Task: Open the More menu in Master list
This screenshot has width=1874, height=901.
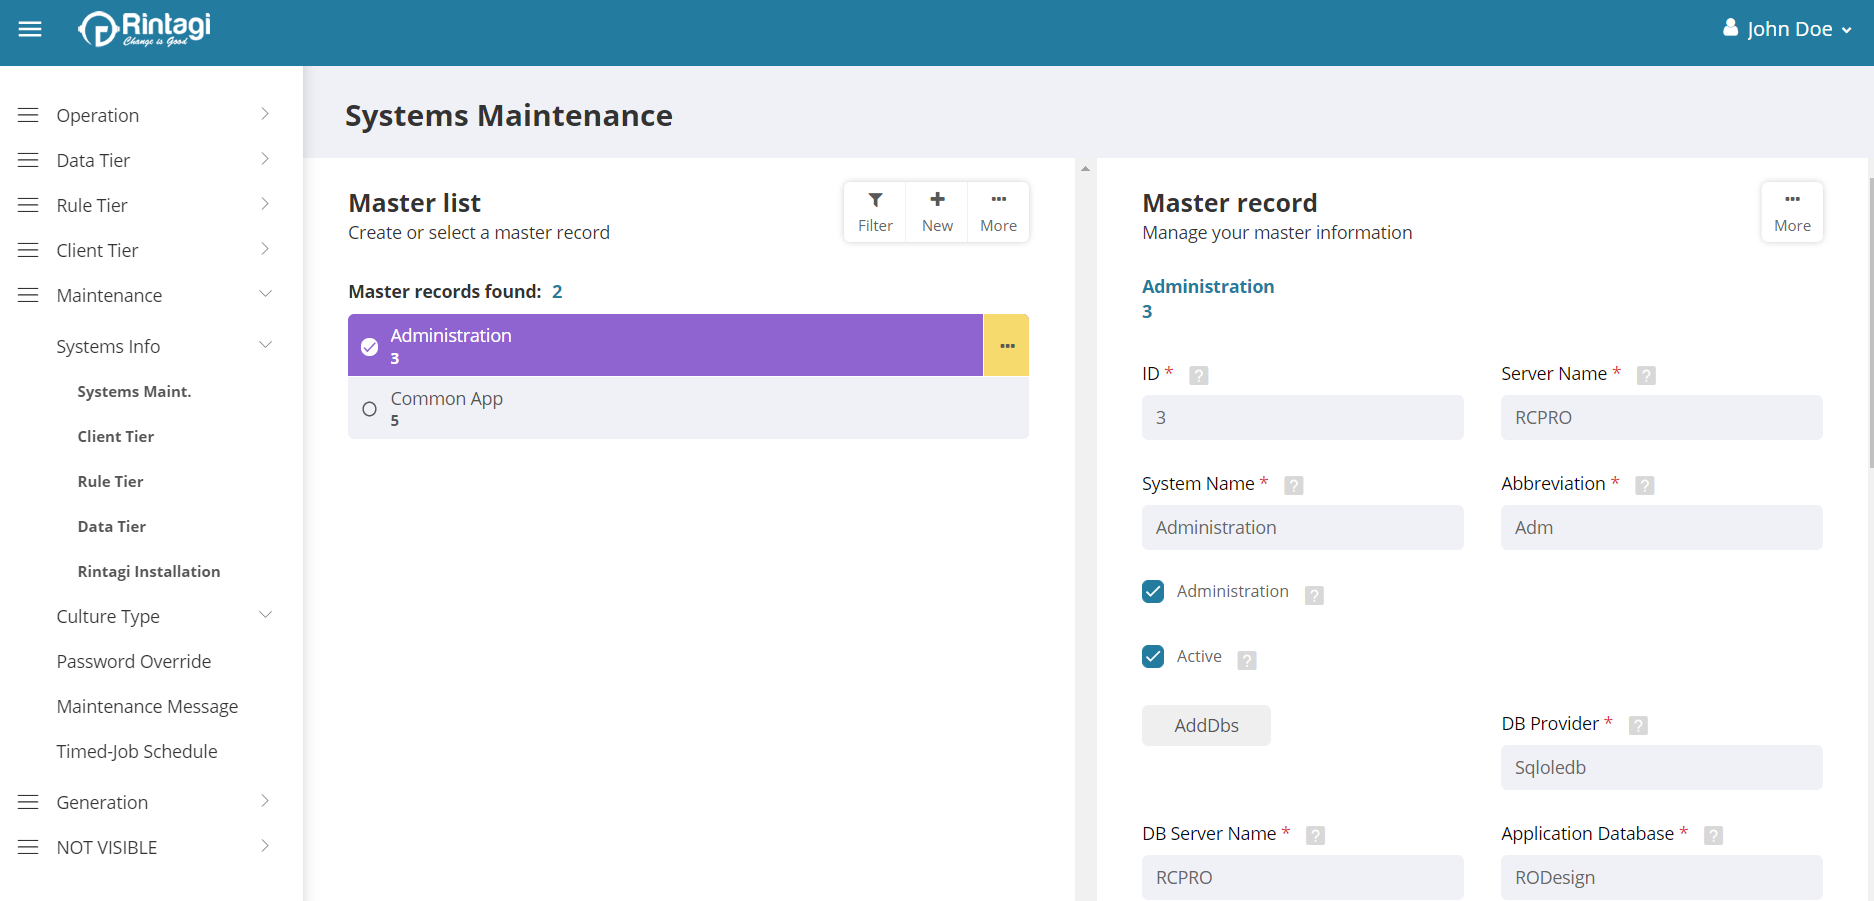Action: [x=998, y=212]
